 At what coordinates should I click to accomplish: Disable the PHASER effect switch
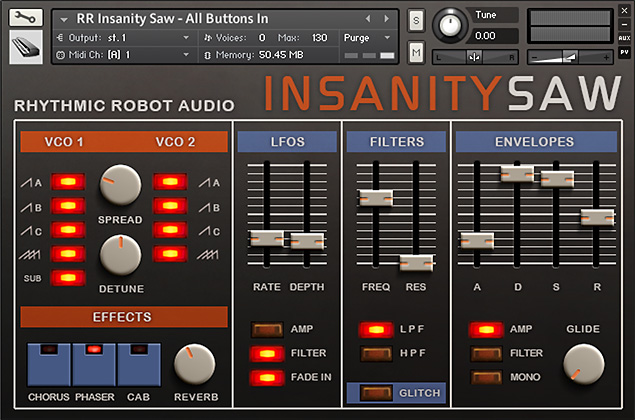(x=94, y=365)
